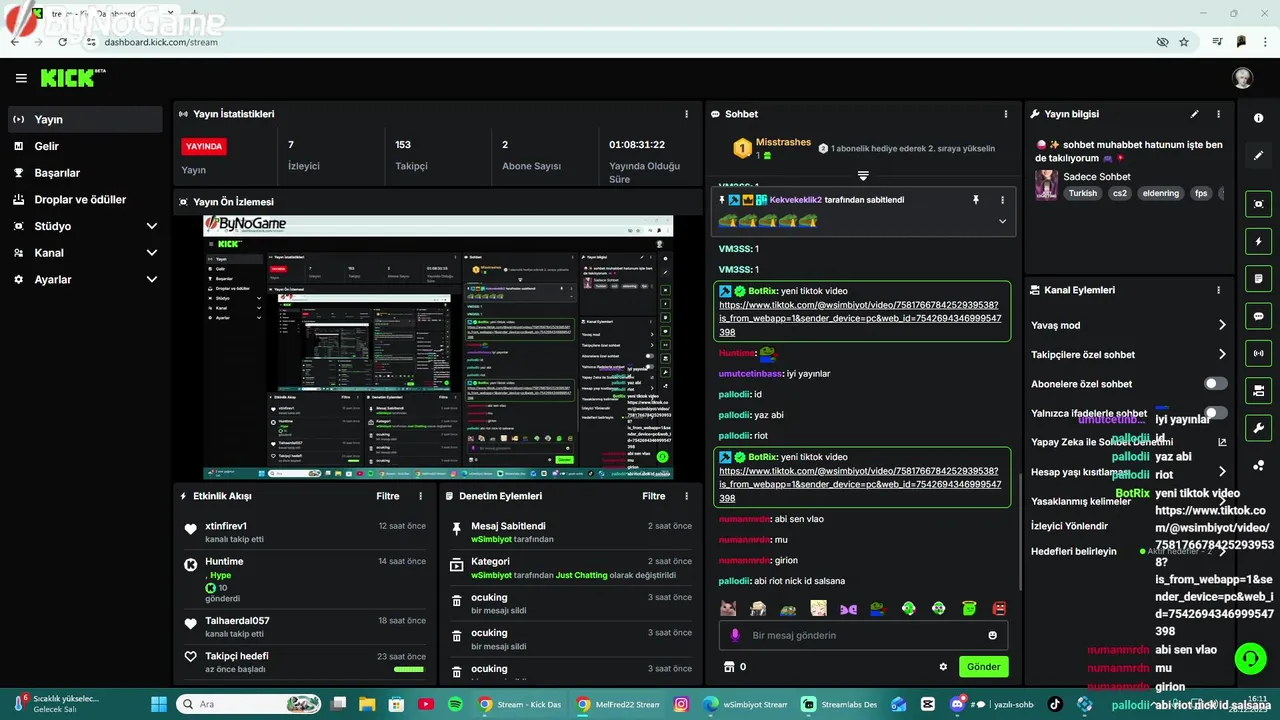Viewport: 1280px width, 720px height.
Task: Expand the pinned message with chevron
Action: tap(1002, 221)
